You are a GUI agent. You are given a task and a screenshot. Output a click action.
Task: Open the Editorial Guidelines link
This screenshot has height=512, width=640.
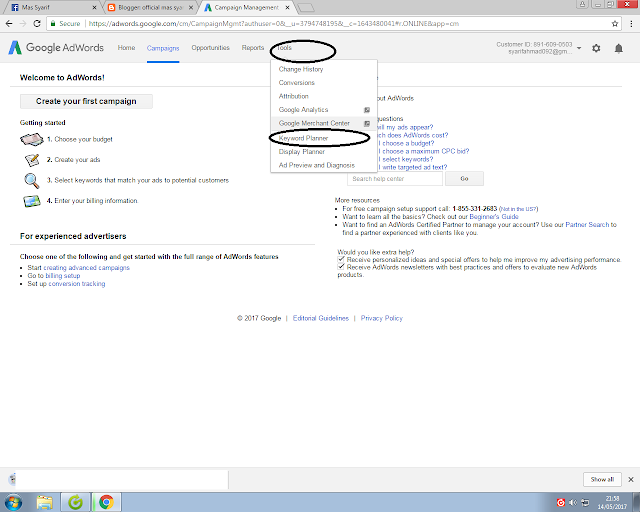click(321, 318)
